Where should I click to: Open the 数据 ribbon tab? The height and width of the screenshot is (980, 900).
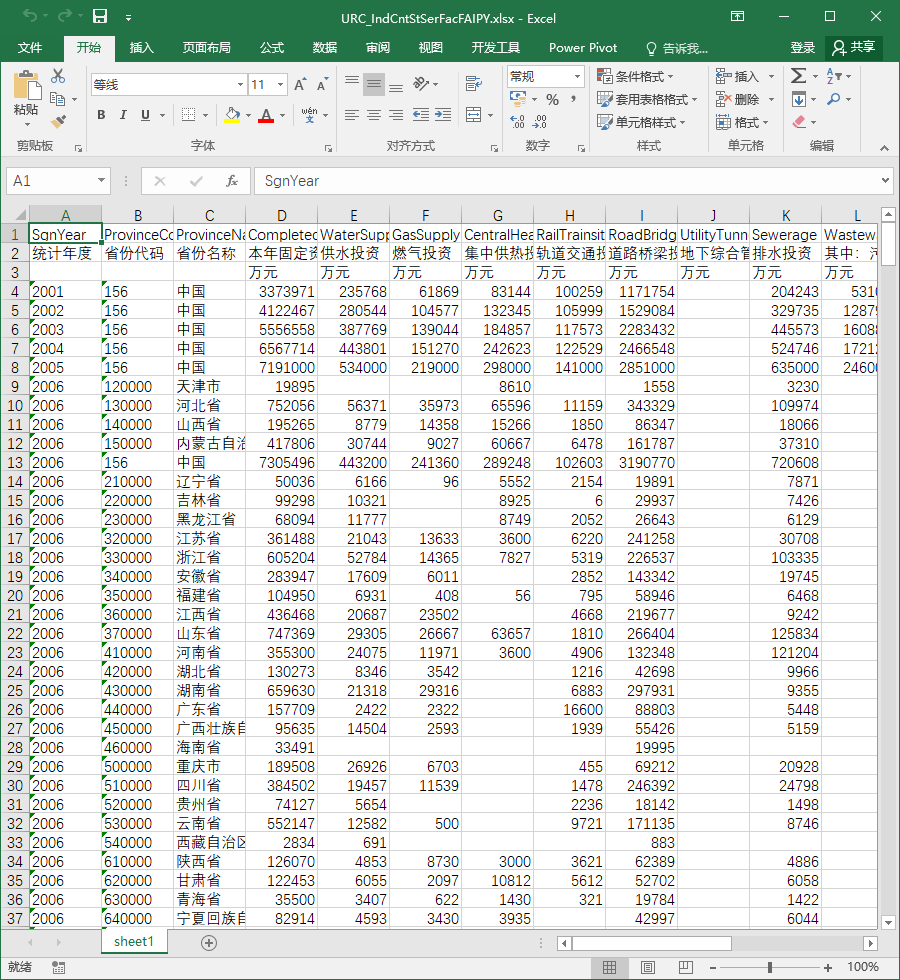[325, 48]
